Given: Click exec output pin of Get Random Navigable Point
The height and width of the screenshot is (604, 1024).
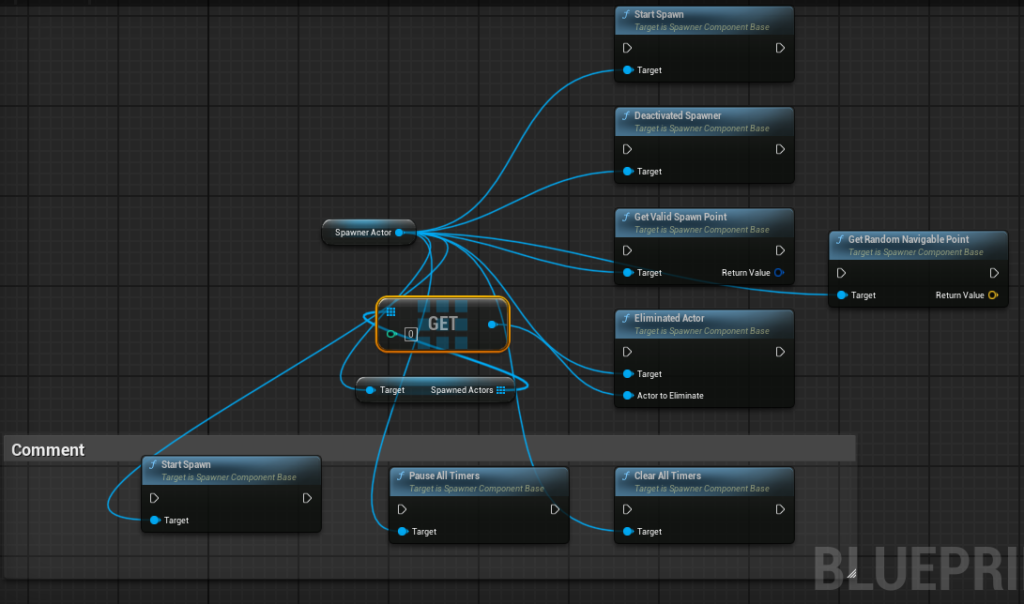Looking at the screenshot, I should pos(993,273).
